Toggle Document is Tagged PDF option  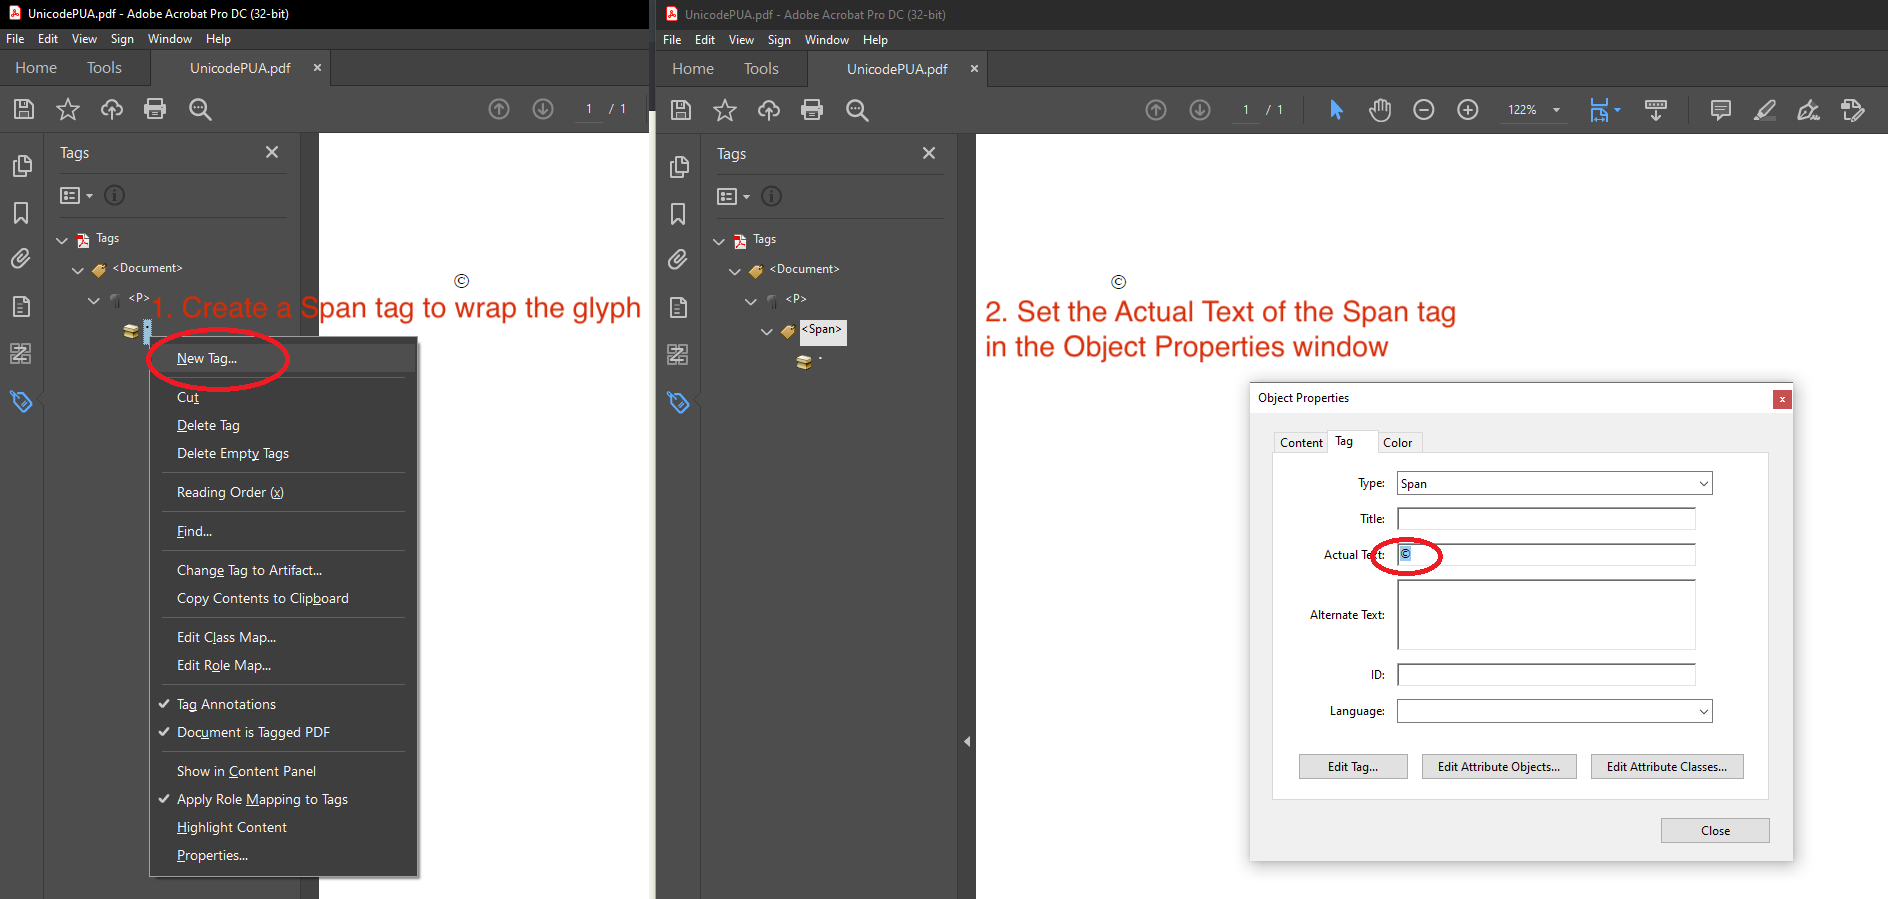click(253, 732)
